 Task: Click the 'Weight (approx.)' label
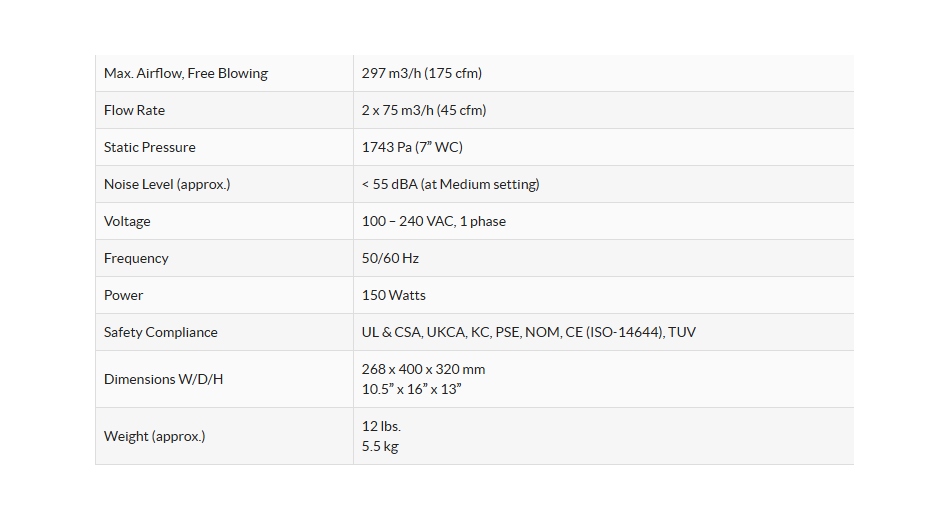click(x=154, y=436)
